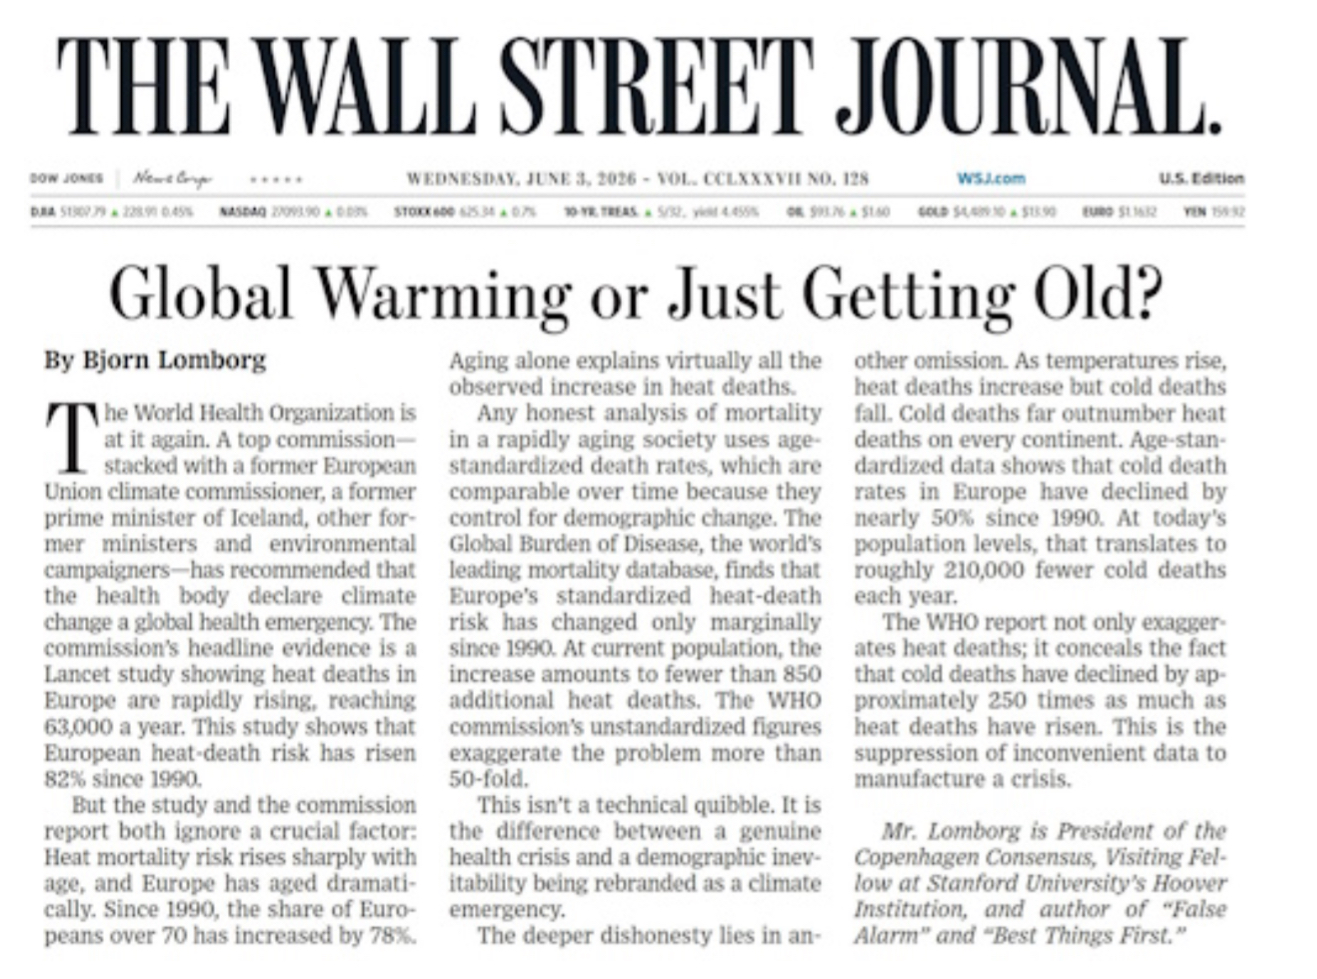Click the italic author bio about Mr. Lomborg
Image resolution: width=1317 pixels, height=979 pixels.
coord(1039,883)
